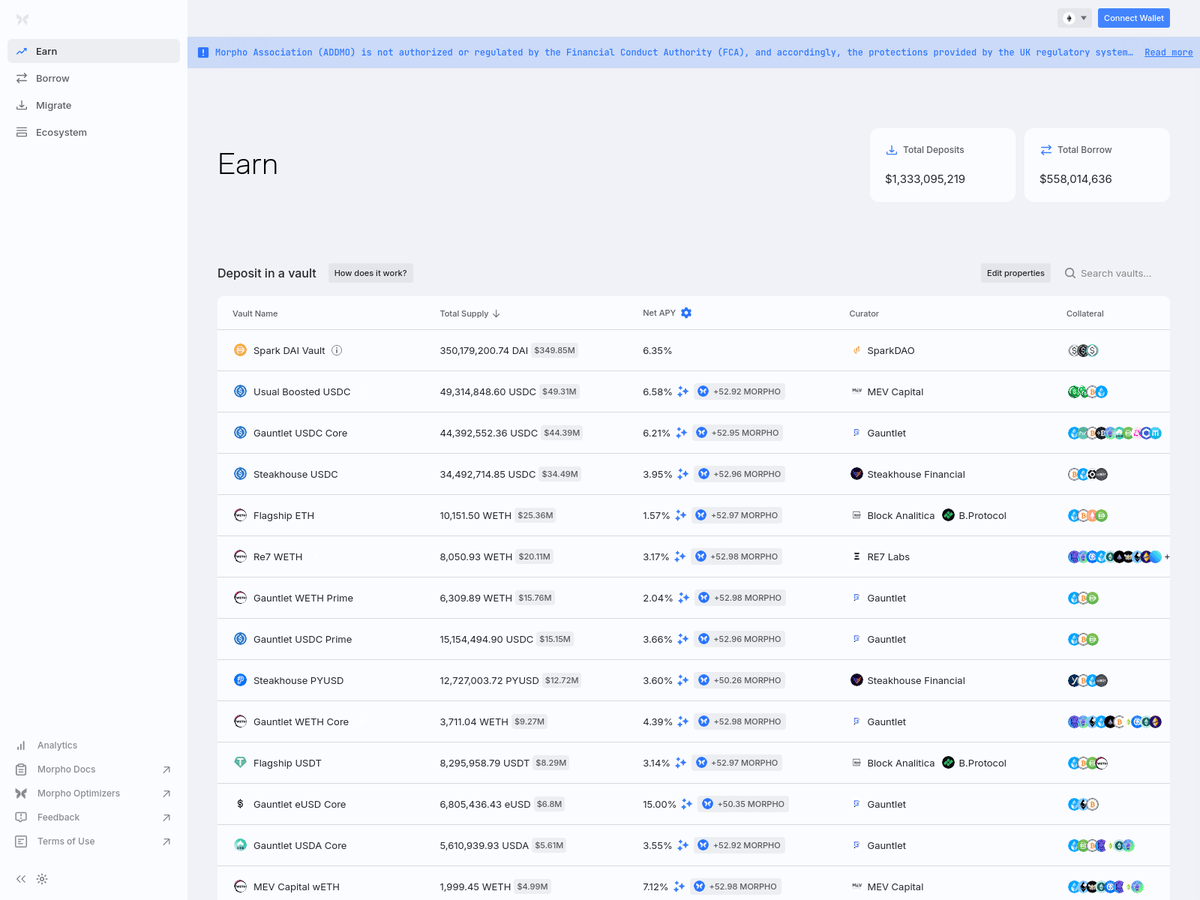Viewport: 1200px width, 900px height.
Task: Click the Gauntlet USDA Core token icon
Action: [x=240, y=845]
